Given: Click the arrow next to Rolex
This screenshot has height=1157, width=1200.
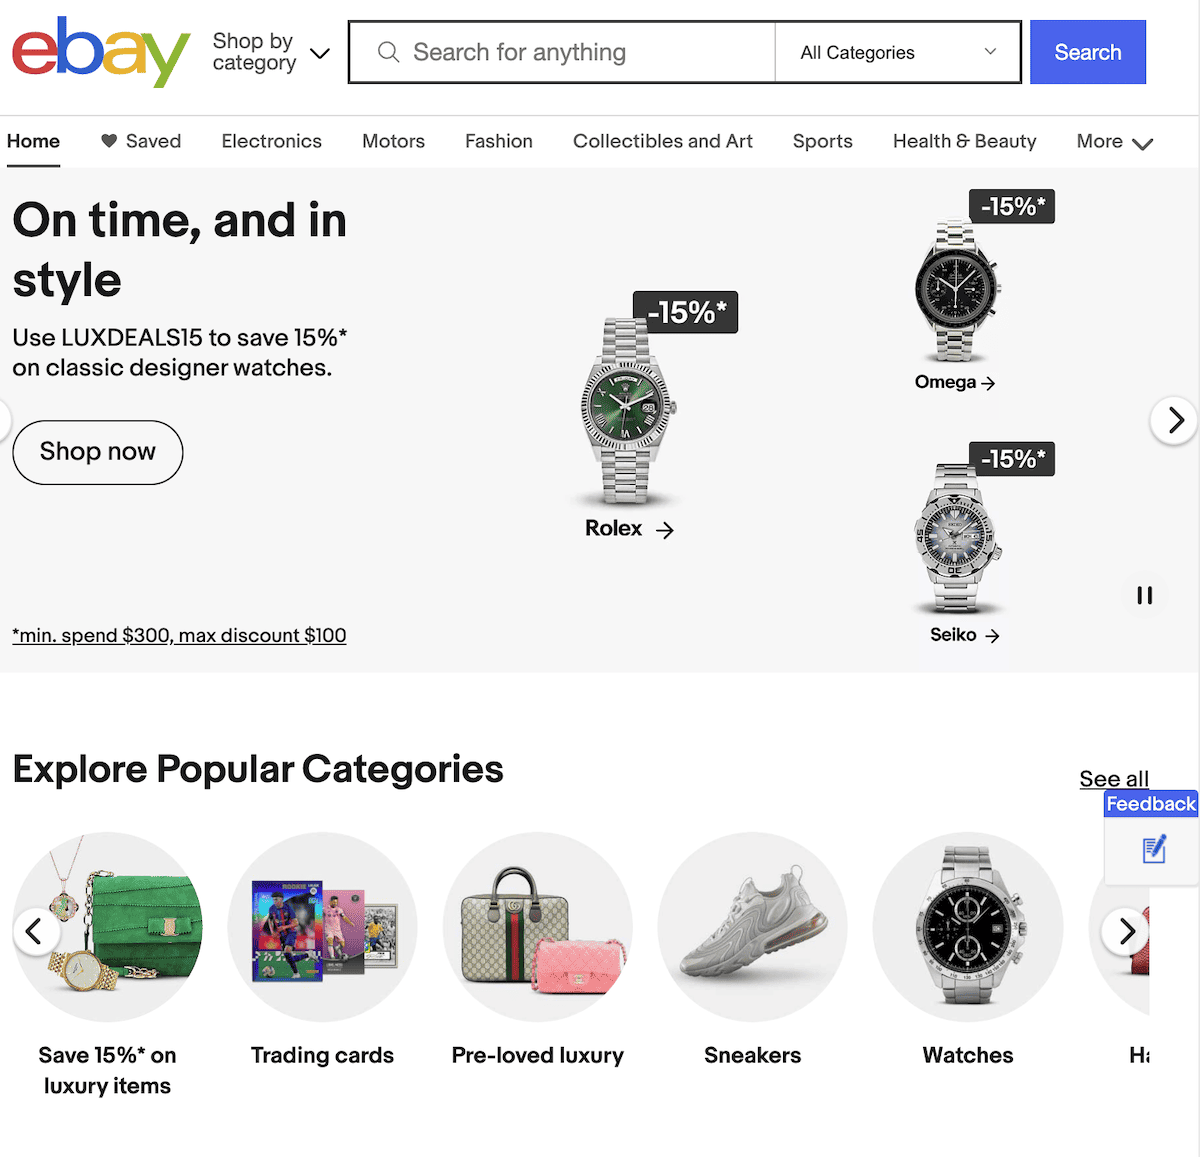Looking at the screenshot, I should pyautogui.click(x=665, y=530).
